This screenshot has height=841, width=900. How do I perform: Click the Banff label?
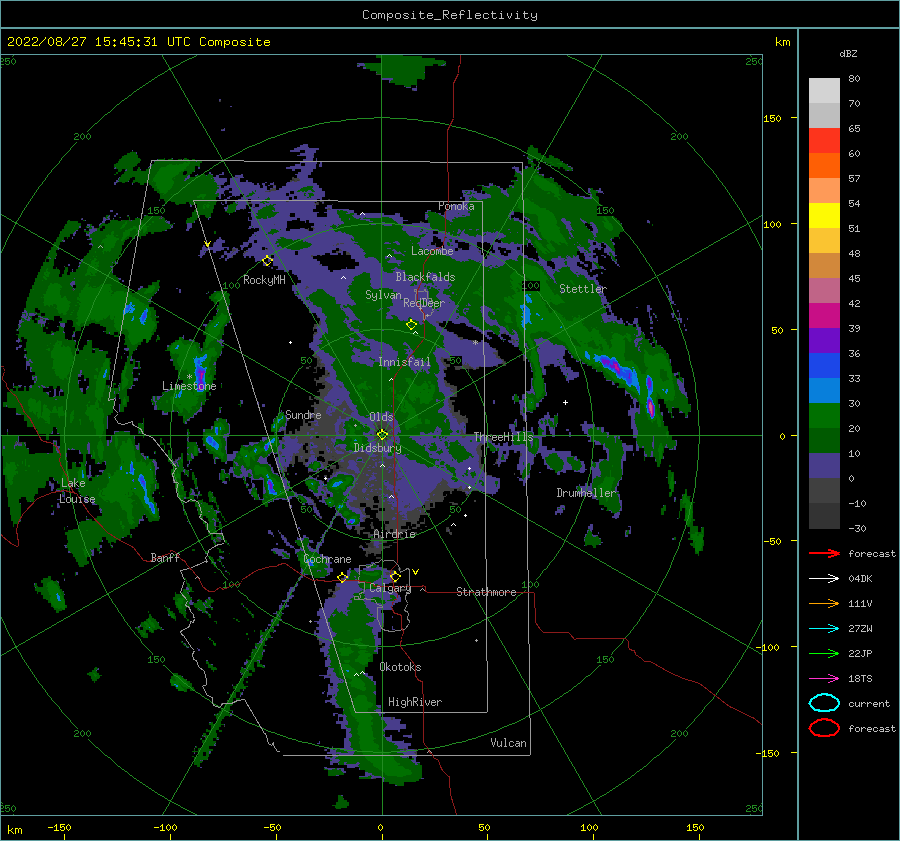165,558
